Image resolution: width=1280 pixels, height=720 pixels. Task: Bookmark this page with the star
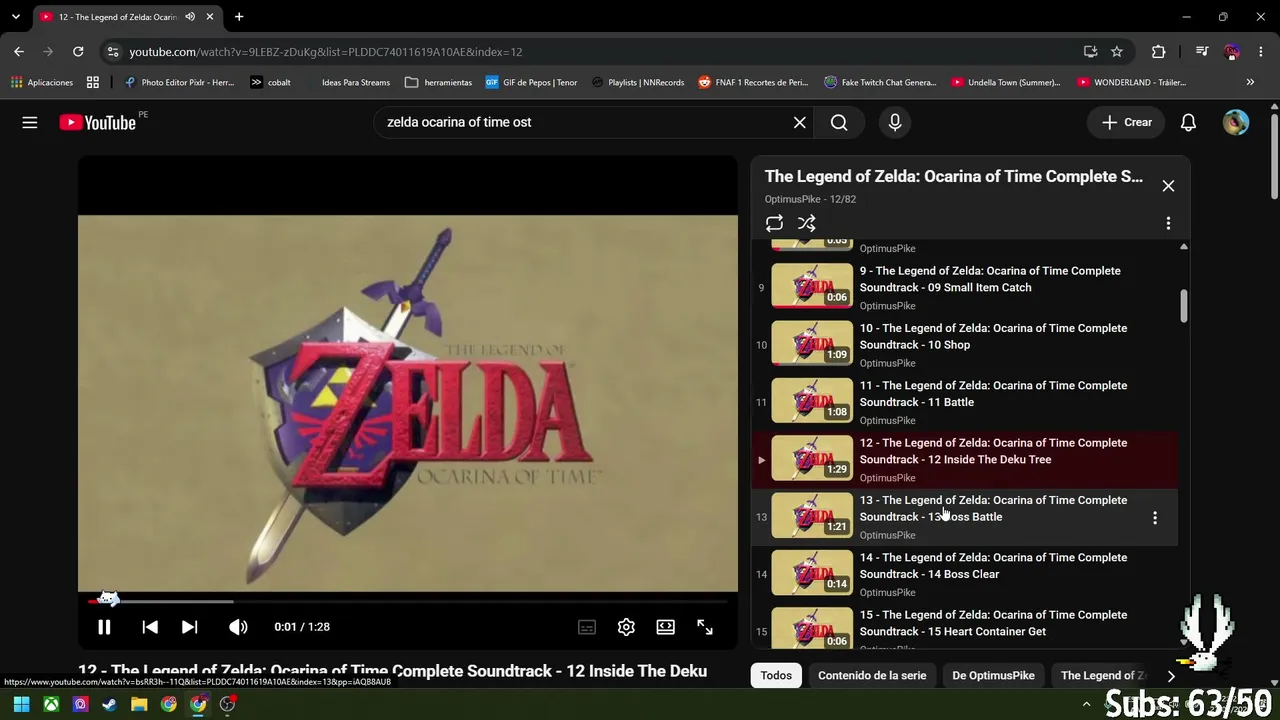click(x=1117, y=52)
